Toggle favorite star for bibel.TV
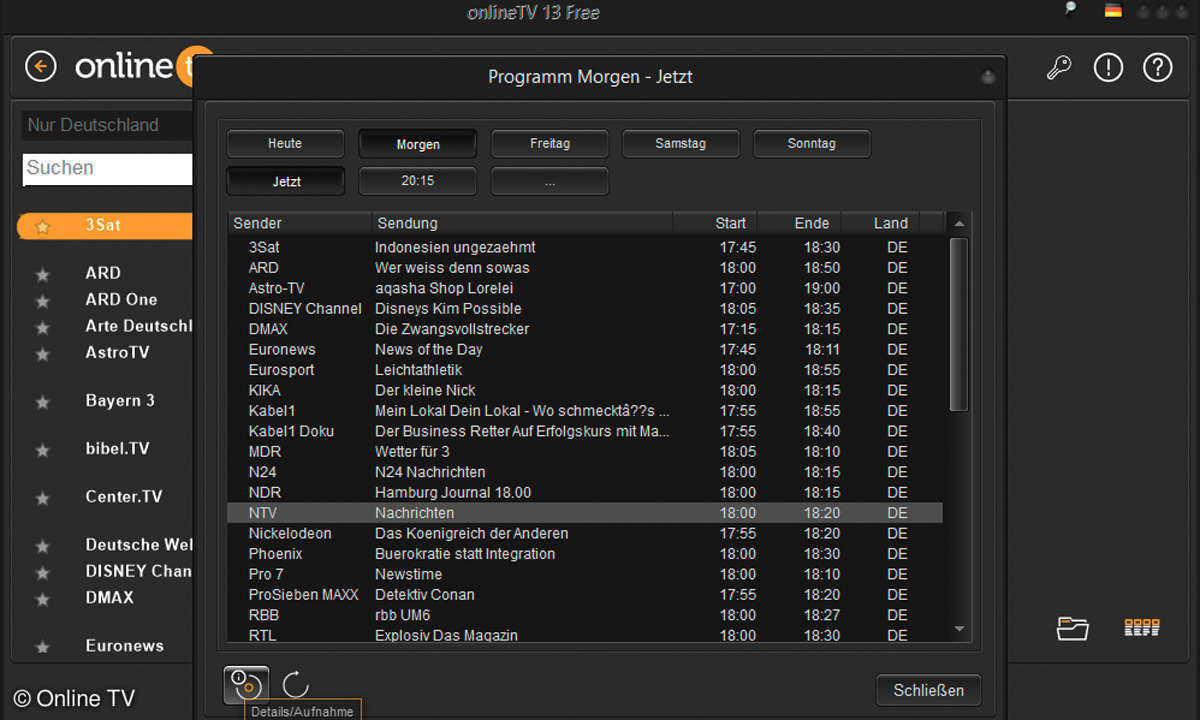The height and width of the screenshot is (720, 1200). pos(42,450)
